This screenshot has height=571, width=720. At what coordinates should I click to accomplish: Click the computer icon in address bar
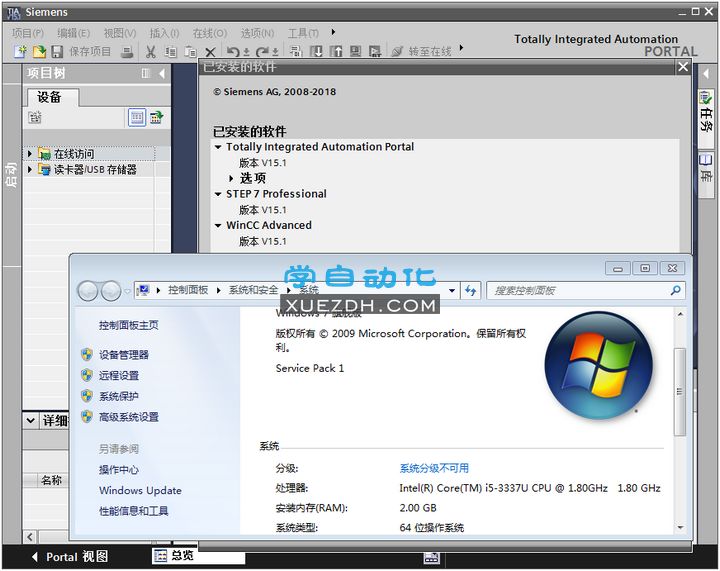point(143,290)
